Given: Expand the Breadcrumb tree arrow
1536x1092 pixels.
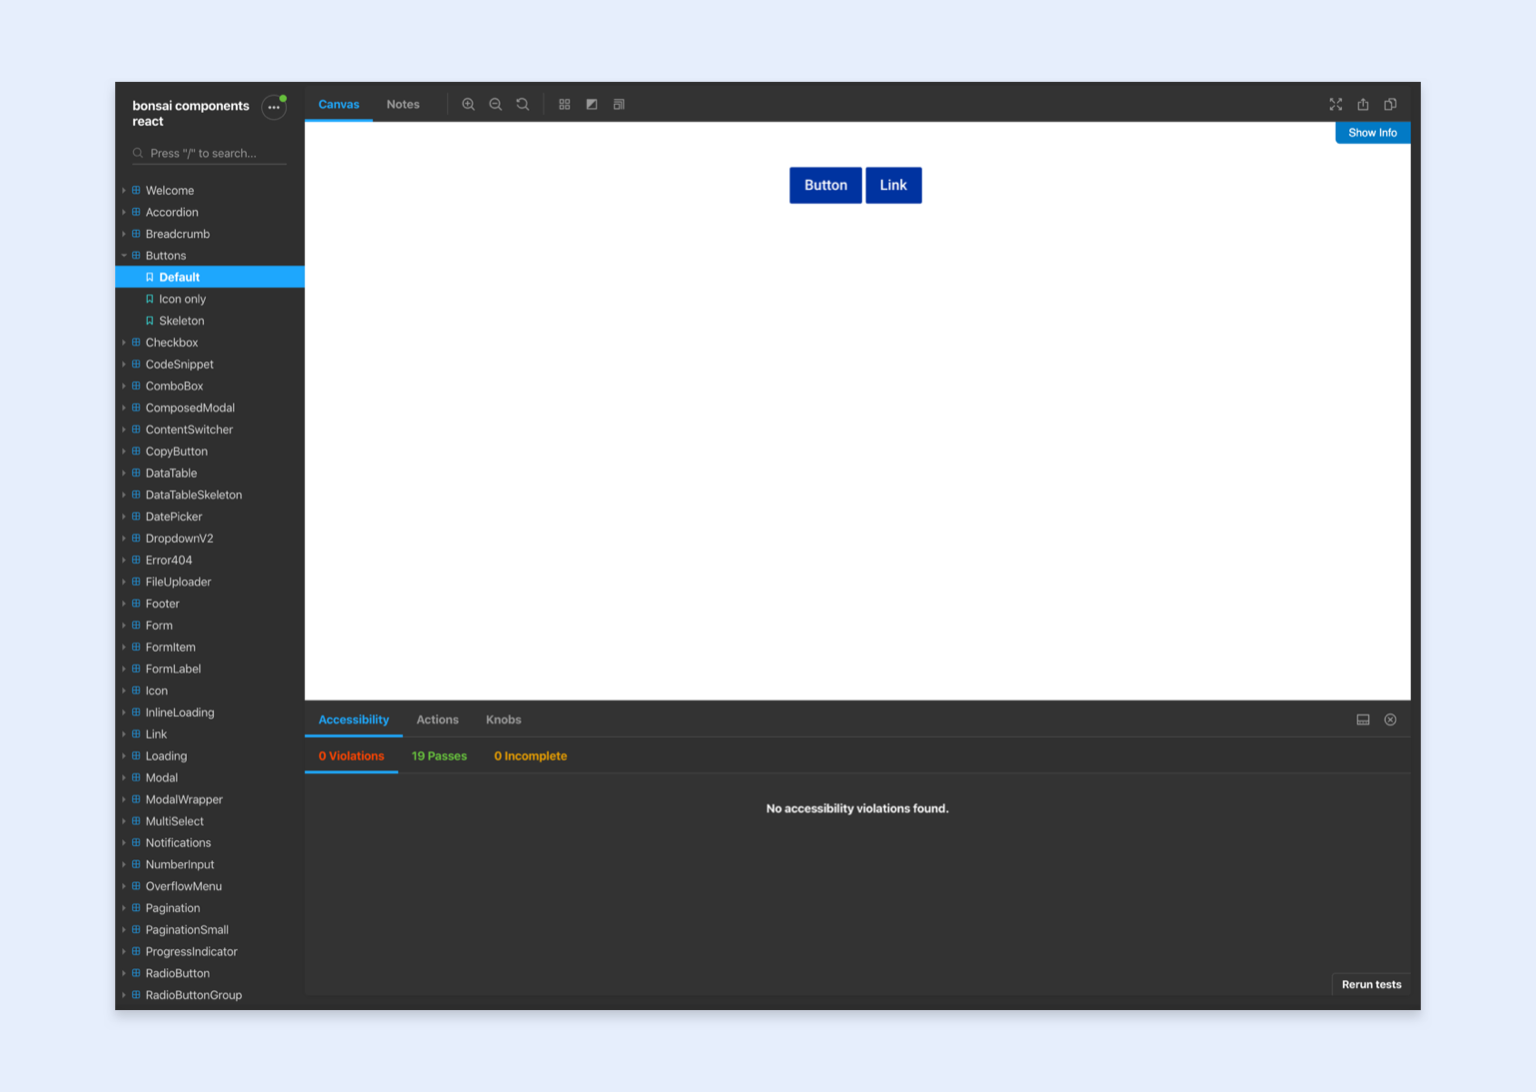Looking at the screenshot, I should click(x=124, y=234).
